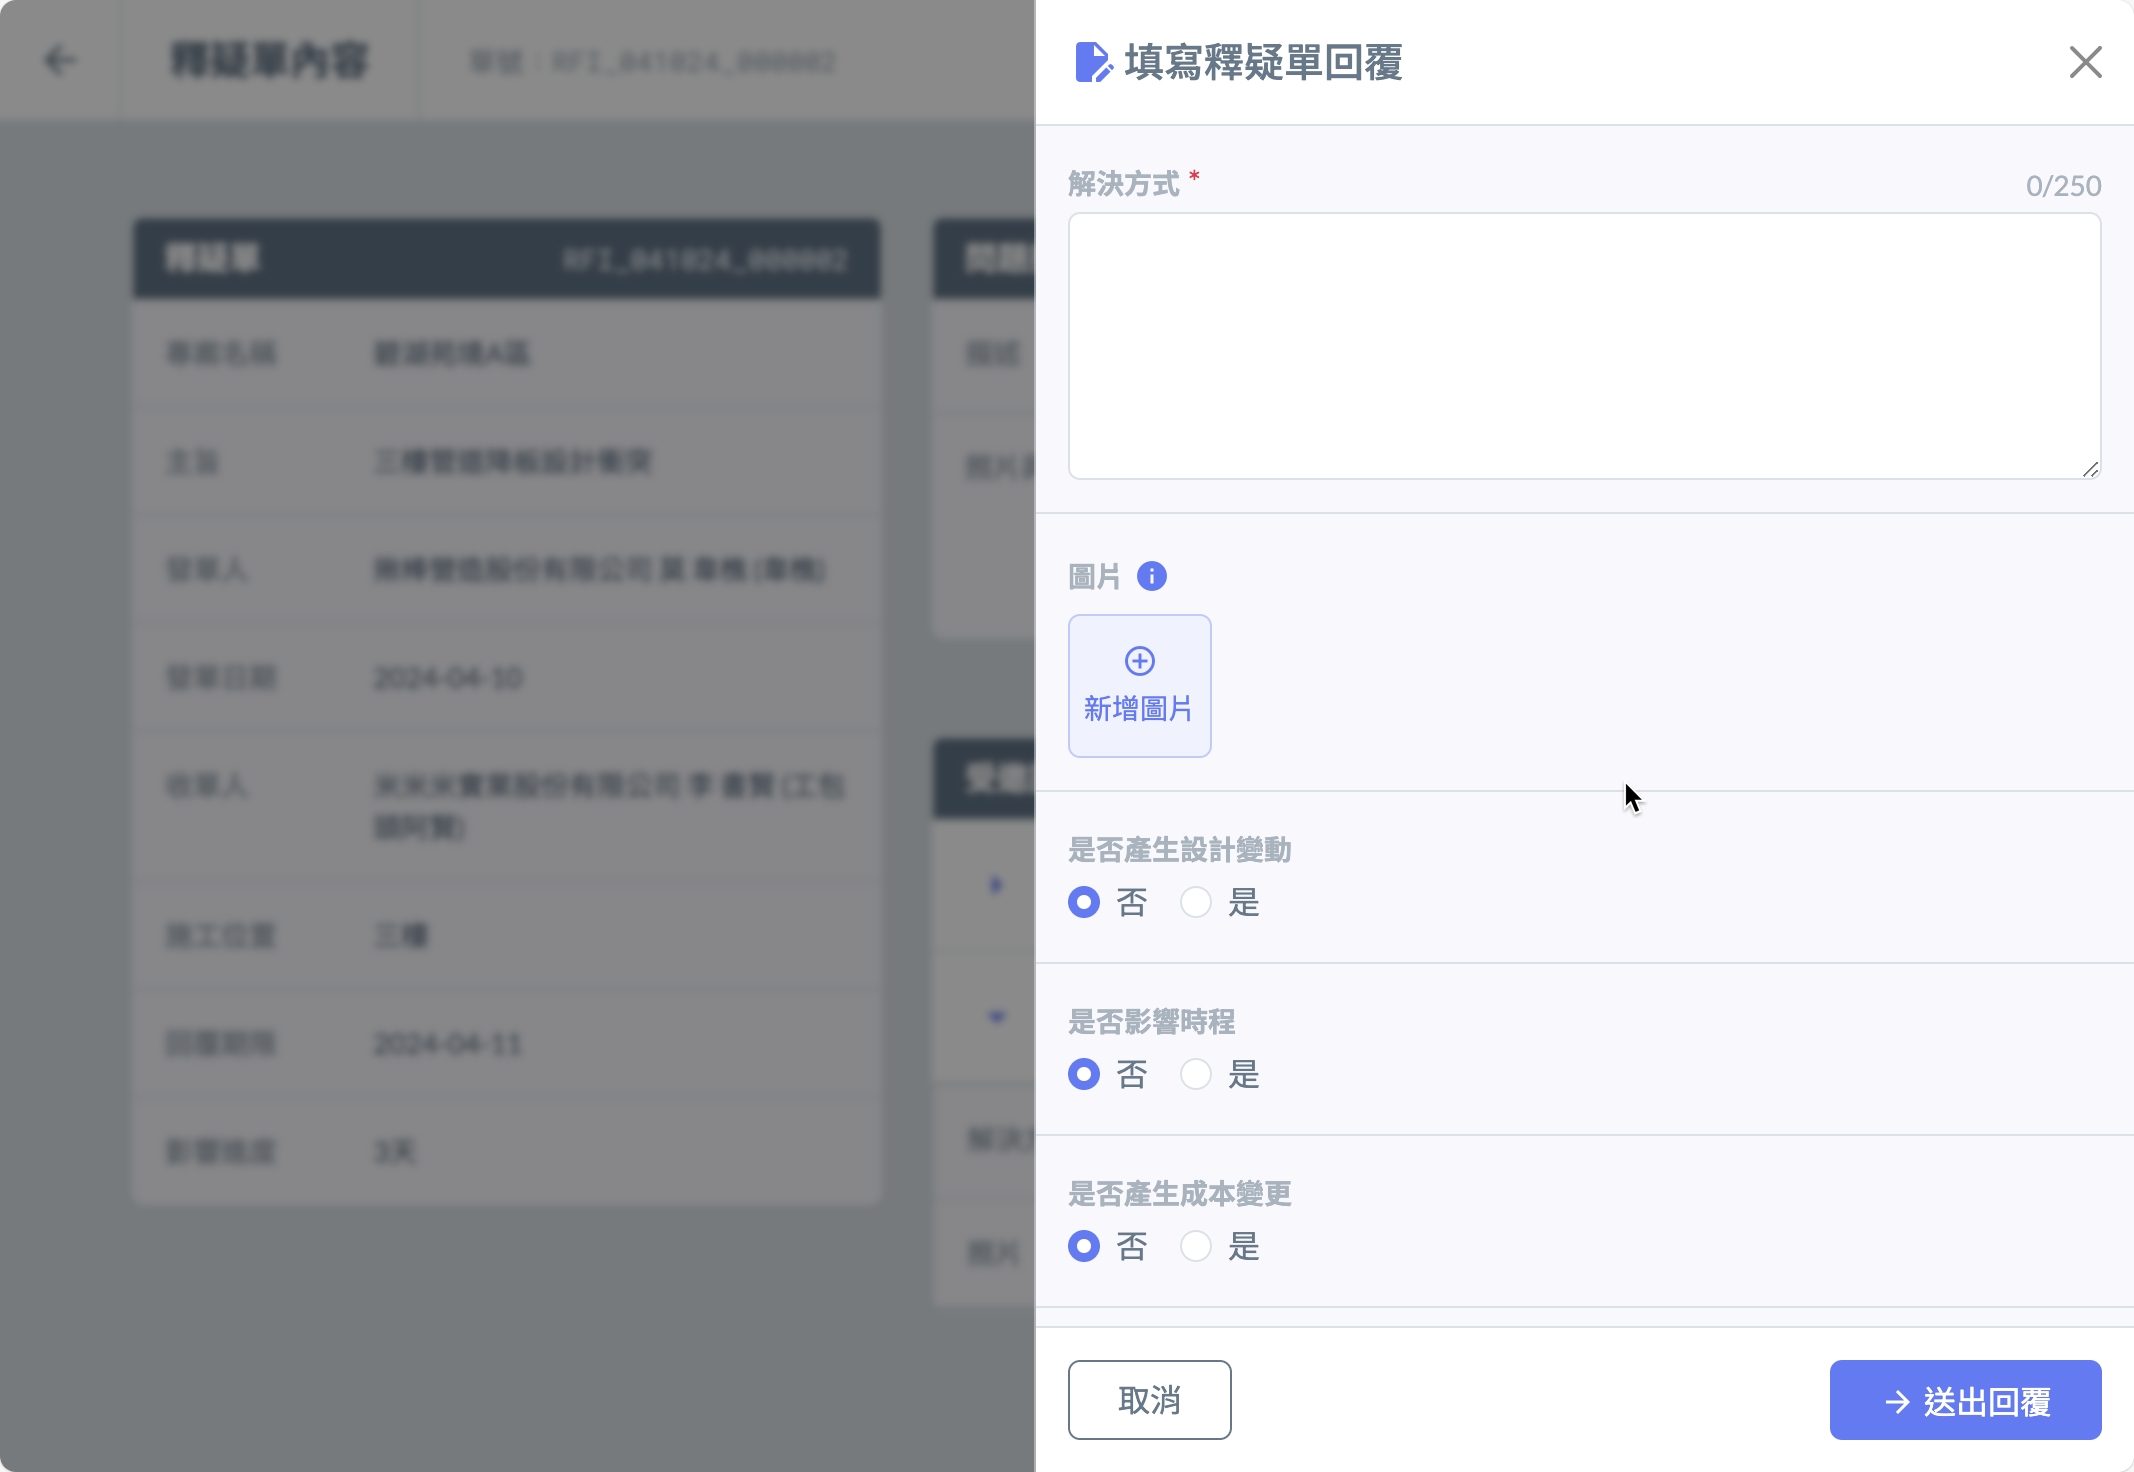2134x1472 pixels.
Task: Select 否 for 是否產生成本變更
Action: [x=1084, y=1246]
